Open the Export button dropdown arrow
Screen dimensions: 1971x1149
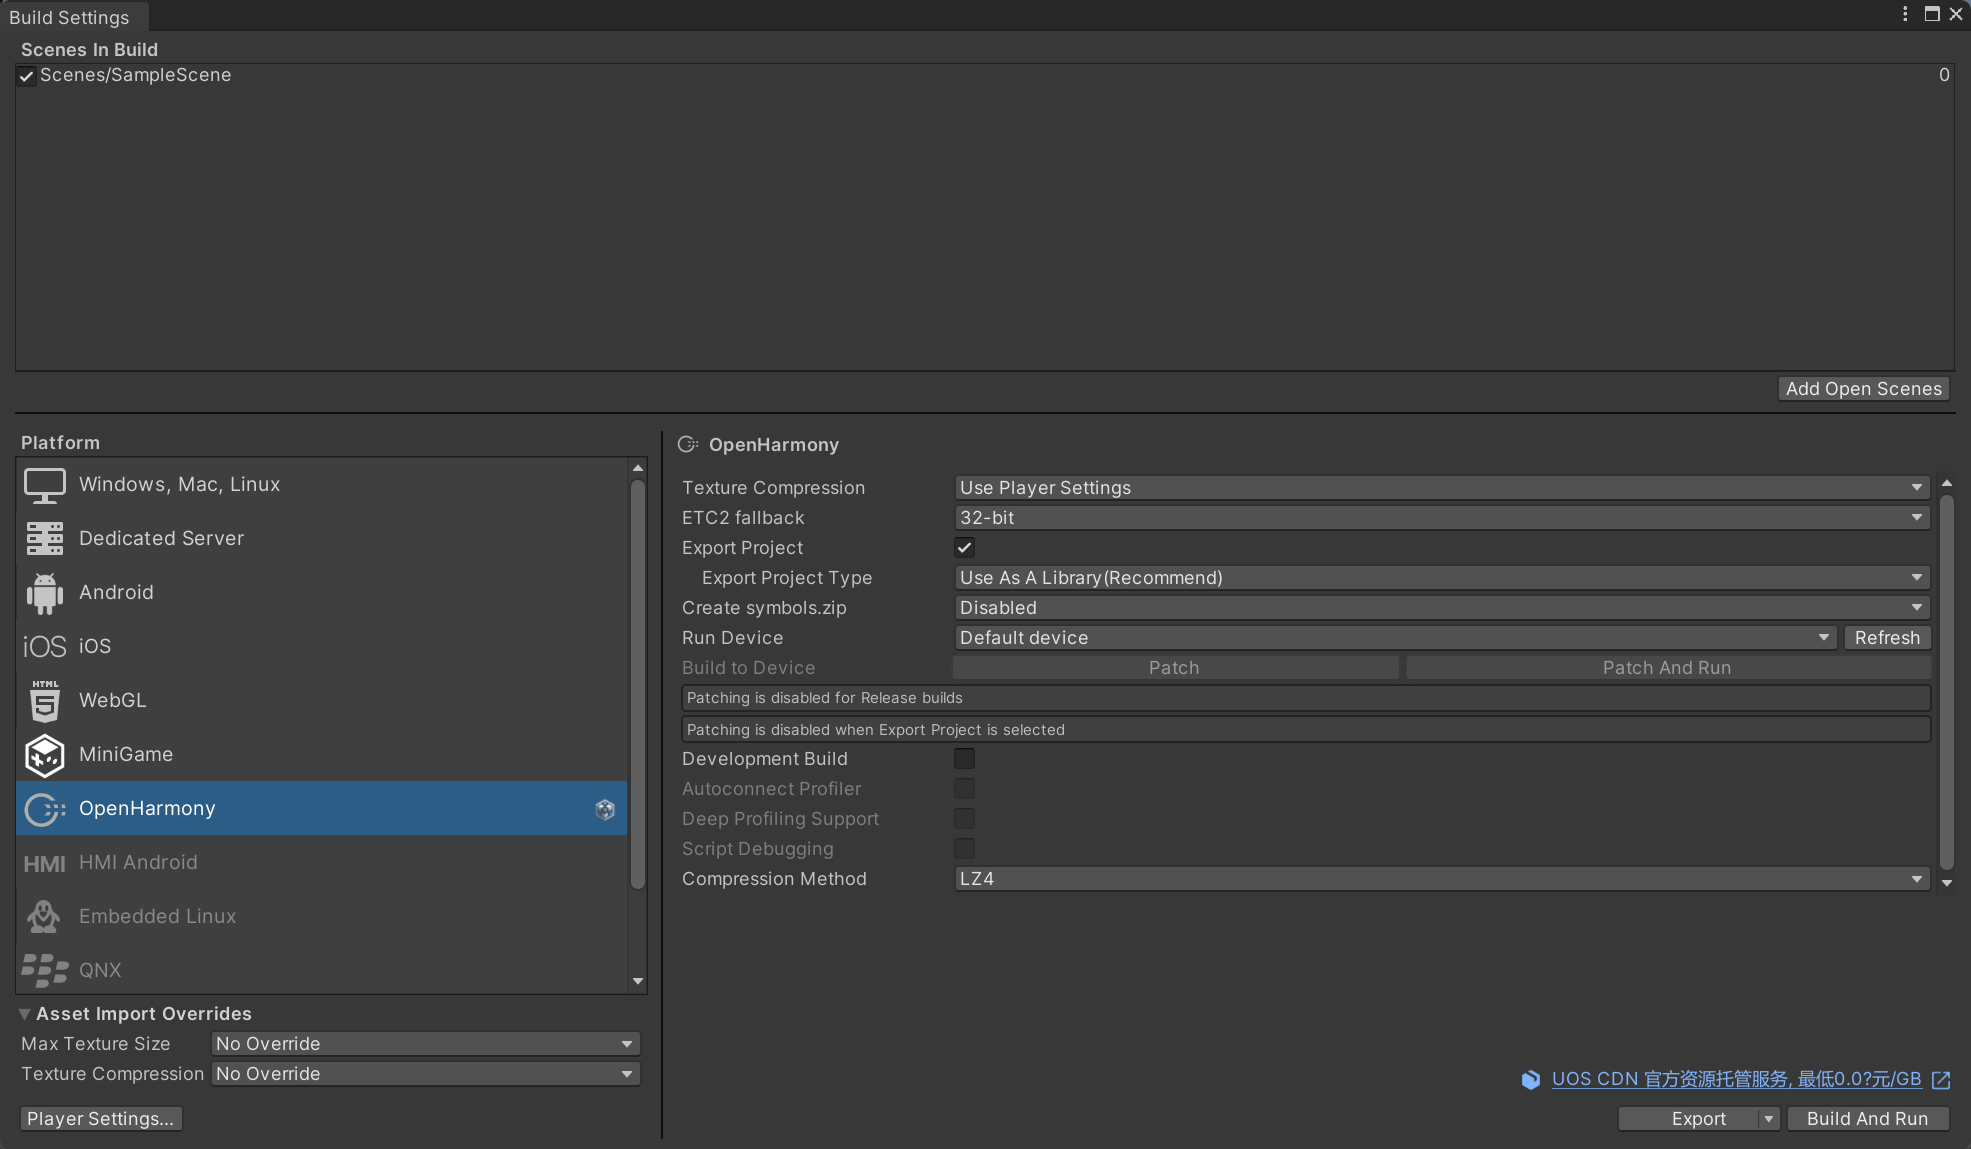[1768, 1119]
